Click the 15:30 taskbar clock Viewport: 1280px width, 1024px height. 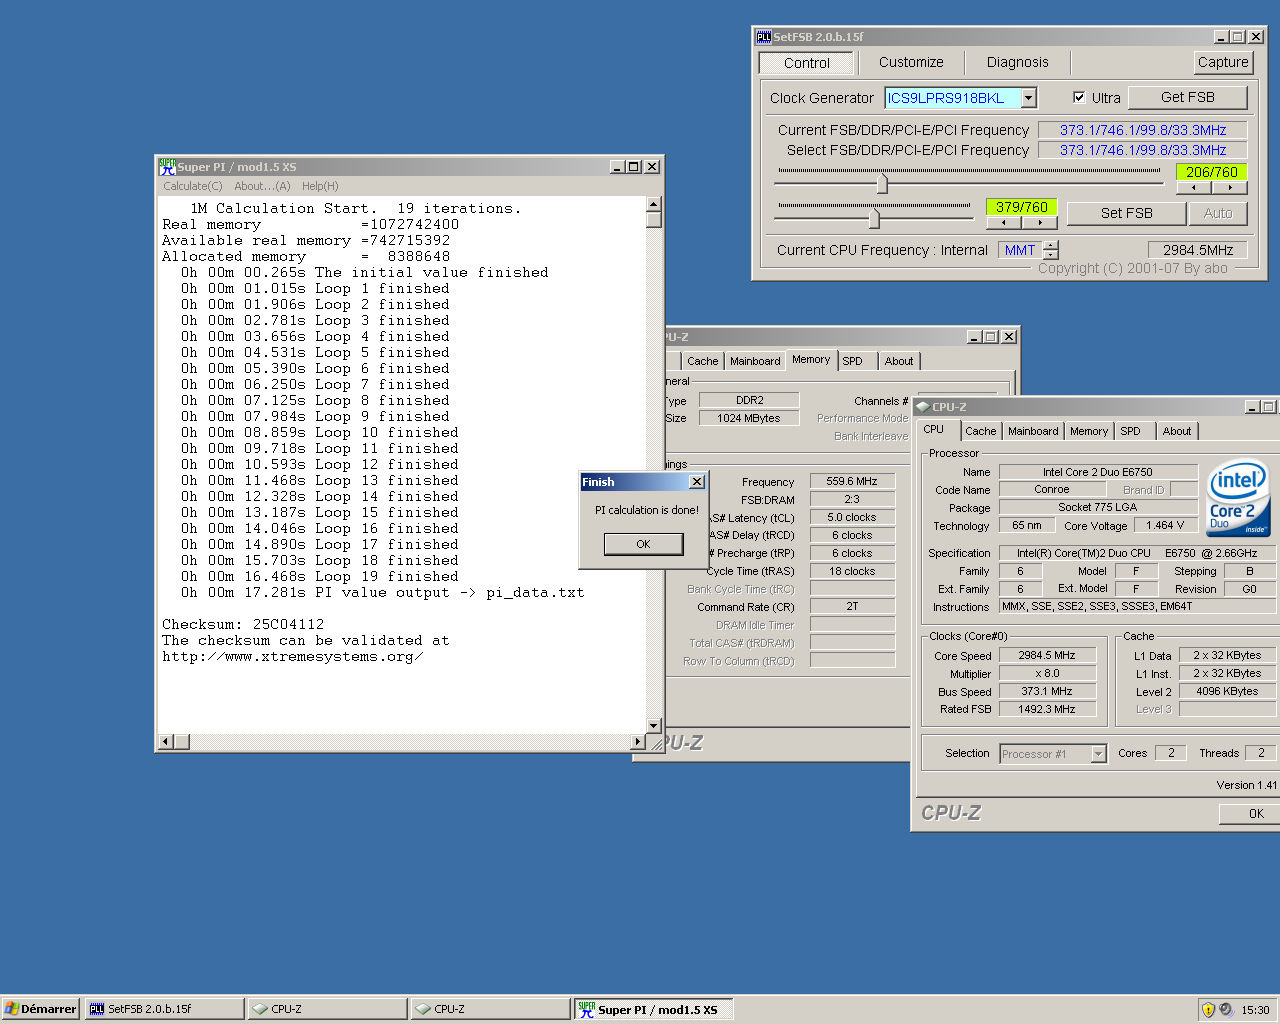point(1255,1010)
